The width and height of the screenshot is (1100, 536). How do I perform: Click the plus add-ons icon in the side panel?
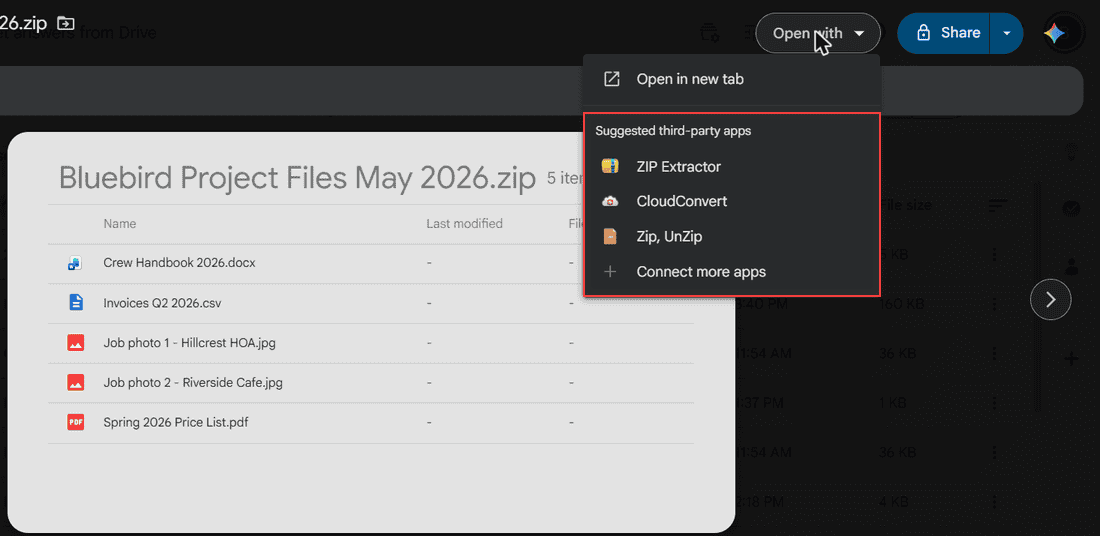click(1071, 360)
